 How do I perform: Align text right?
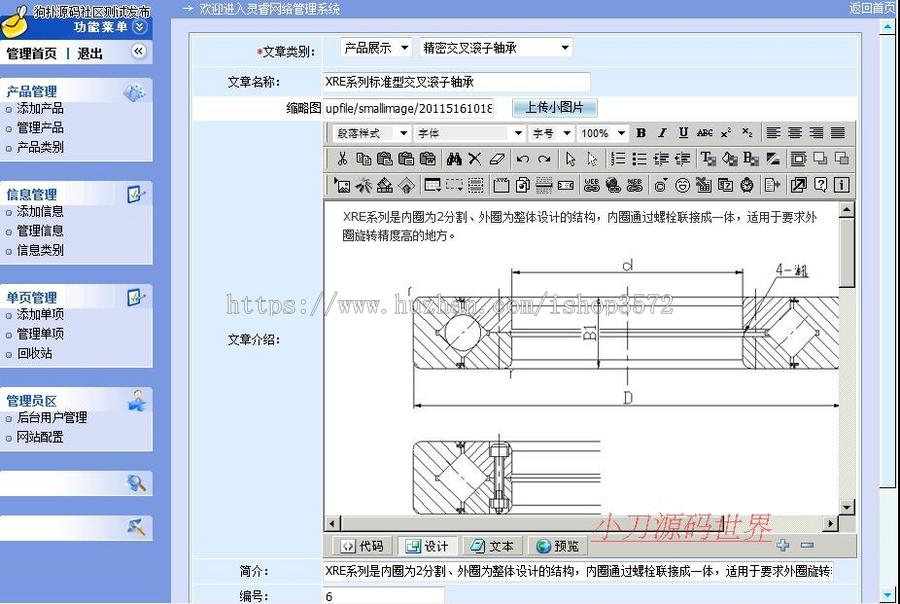[x=816, y=133]
